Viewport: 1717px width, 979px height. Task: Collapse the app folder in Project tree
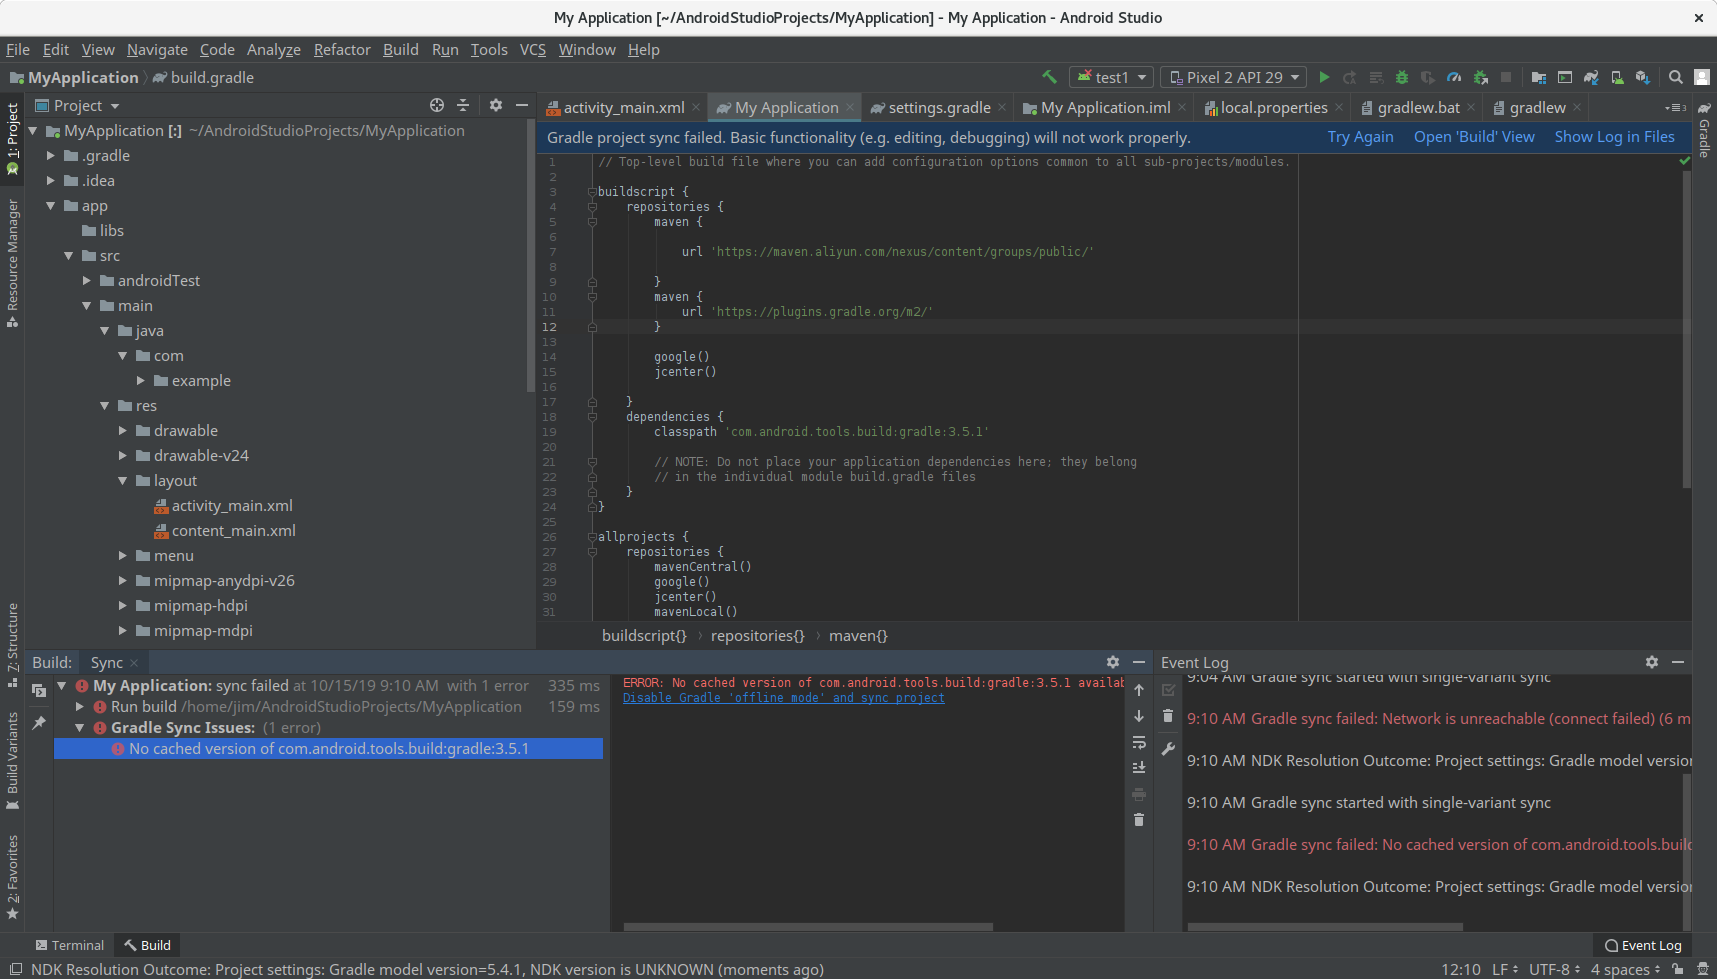[50, 205]
